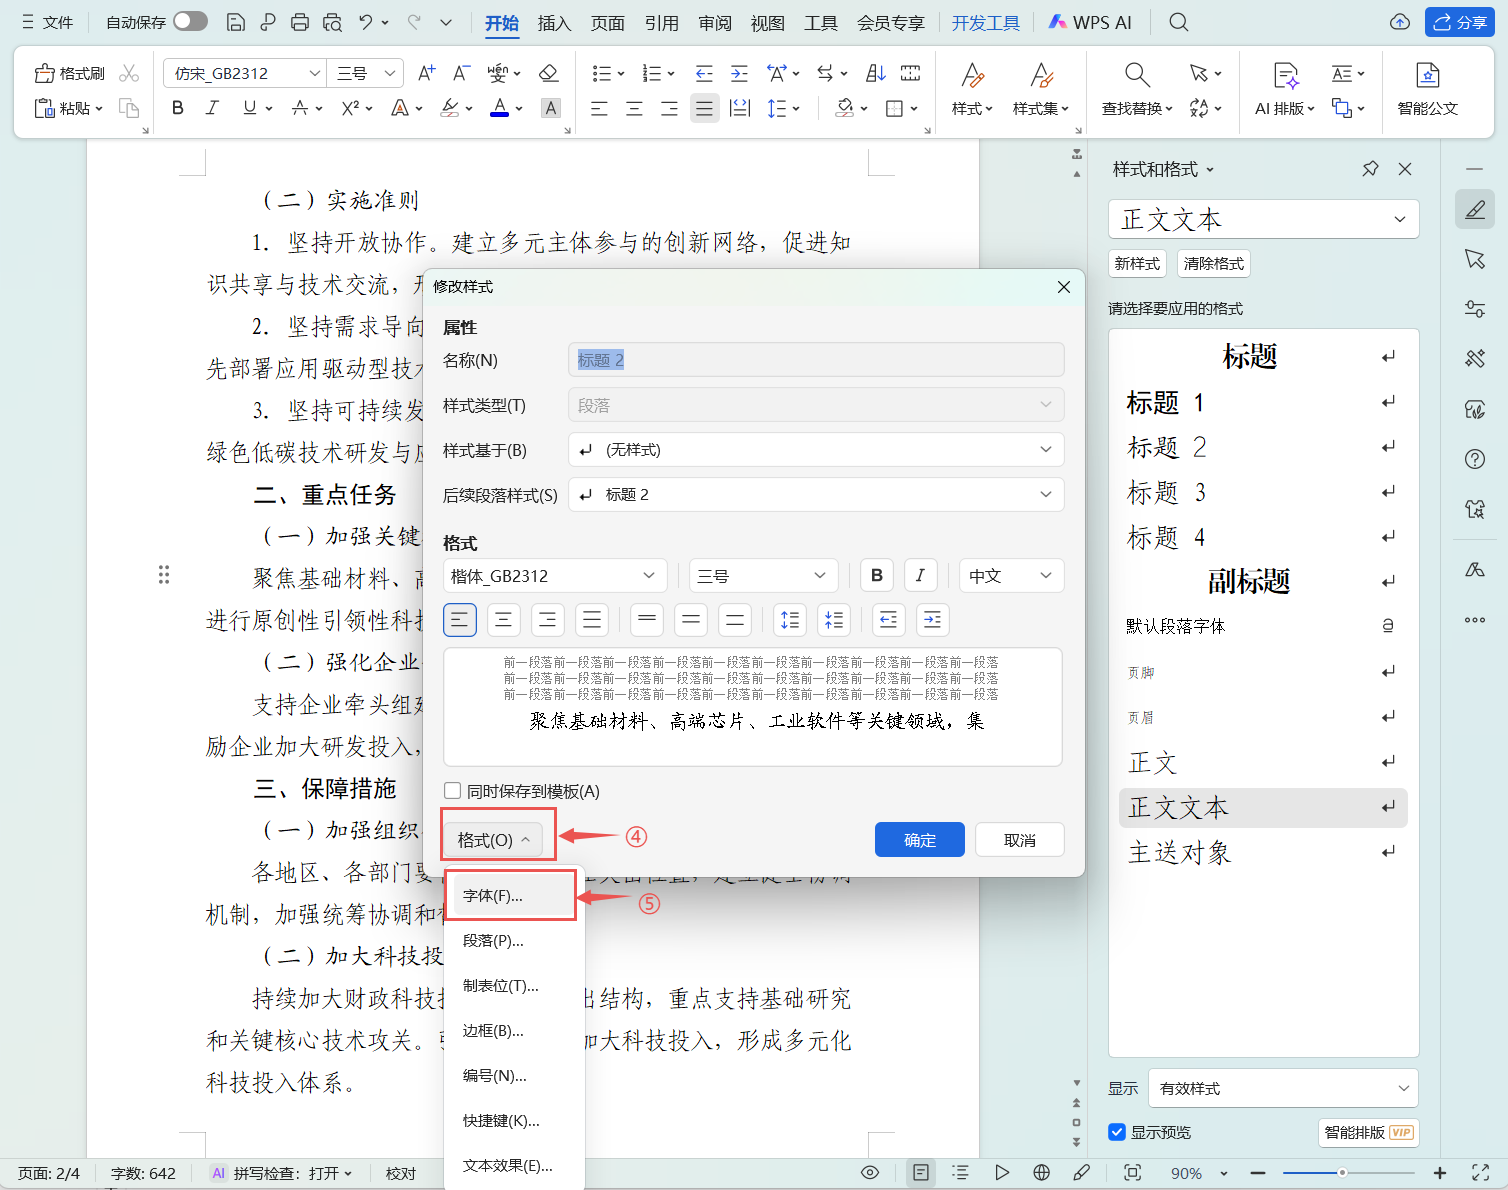Uncheck the show preview (显示预览) checkbox
Image resolution: width=1508 pixels, height=1190 pixels.
tap(1118, 1132)
